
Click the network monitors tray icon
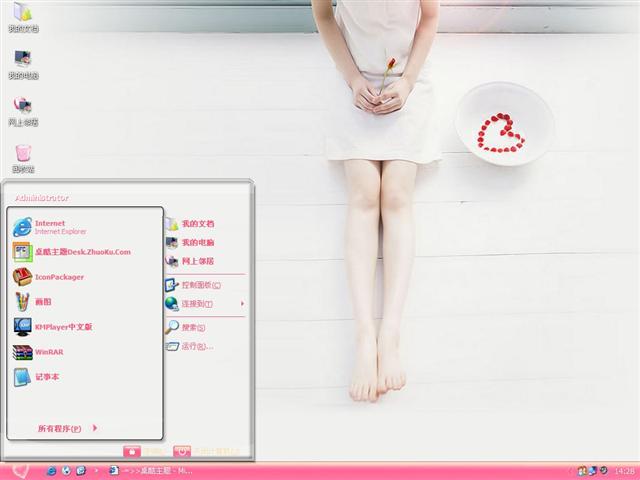click(x=592, y=471)
